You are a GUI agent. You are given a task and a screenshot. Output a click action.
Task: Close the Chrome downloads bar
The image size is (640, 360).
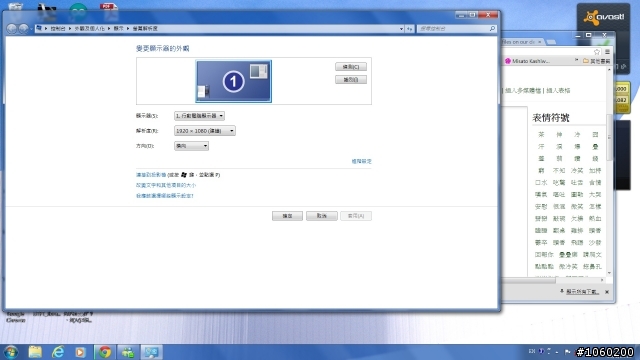[607, 292]
